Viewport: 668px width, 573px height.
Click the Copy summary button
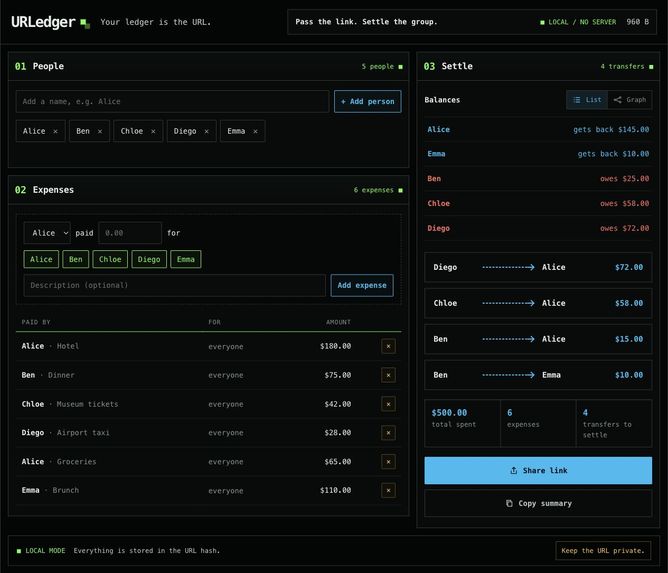point(538,504)
